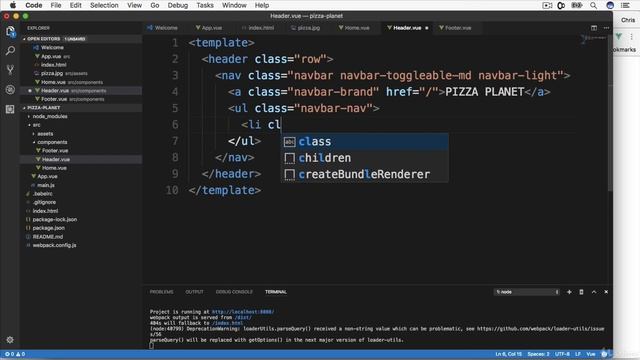Open Home.vue in the components folder
The image size is (640, 360).
pyautogui.click(x=54, y=168)
